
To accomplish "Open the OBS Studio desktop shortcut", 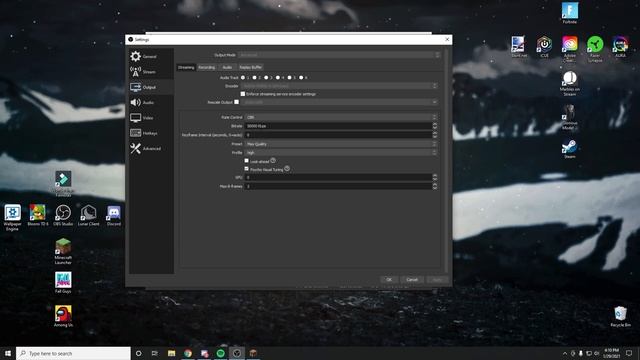I will pos(63,215).
